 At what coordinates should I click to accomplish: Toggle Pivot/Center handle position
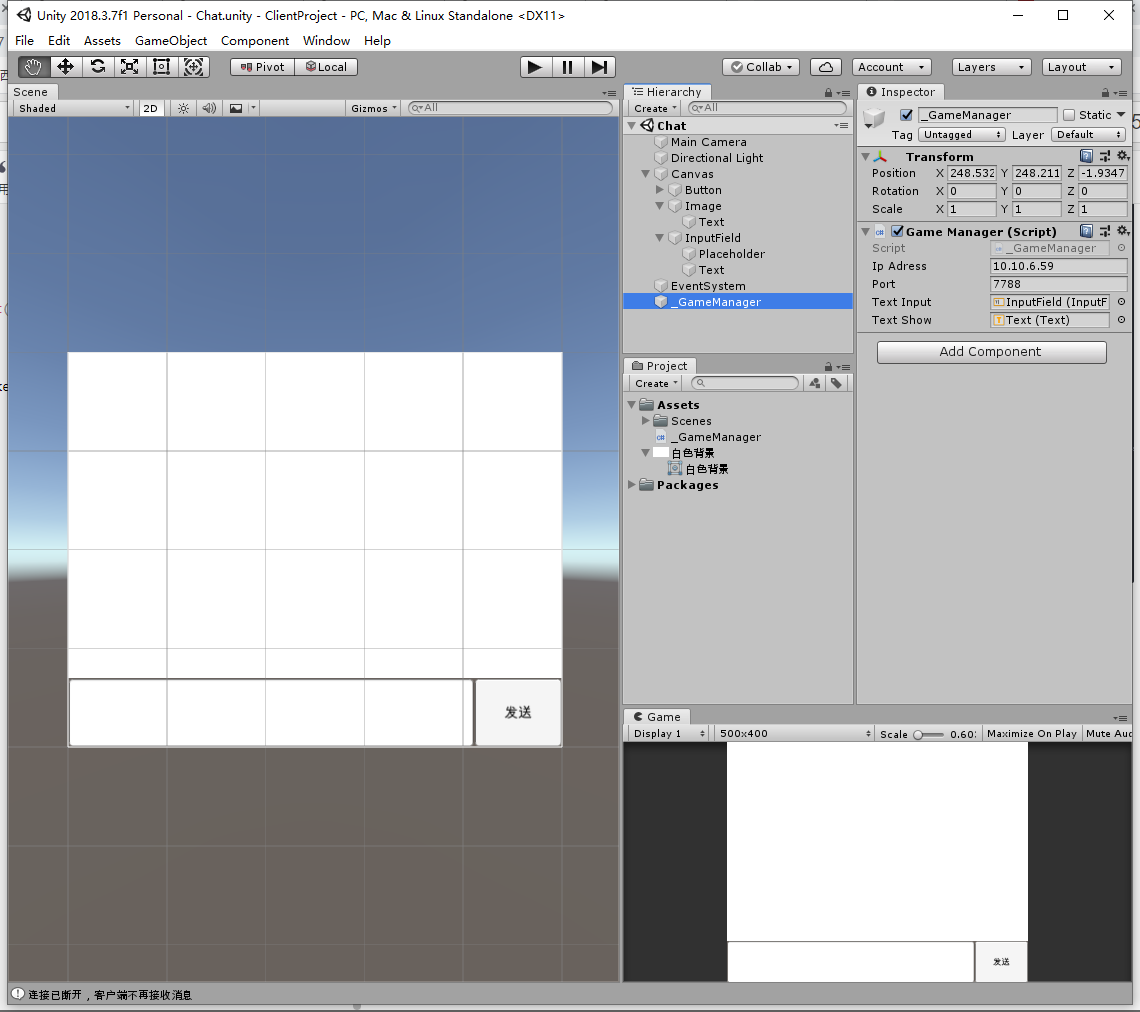click(262, 67)
